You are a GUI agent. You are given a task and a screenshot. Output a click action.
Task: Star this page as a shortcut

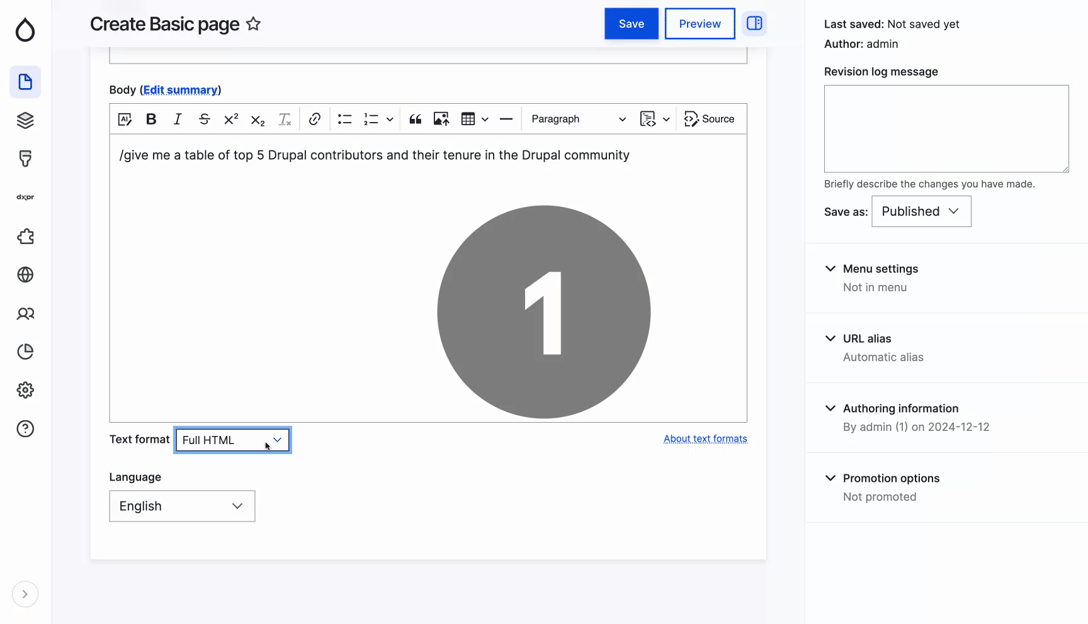coord(254,24)
